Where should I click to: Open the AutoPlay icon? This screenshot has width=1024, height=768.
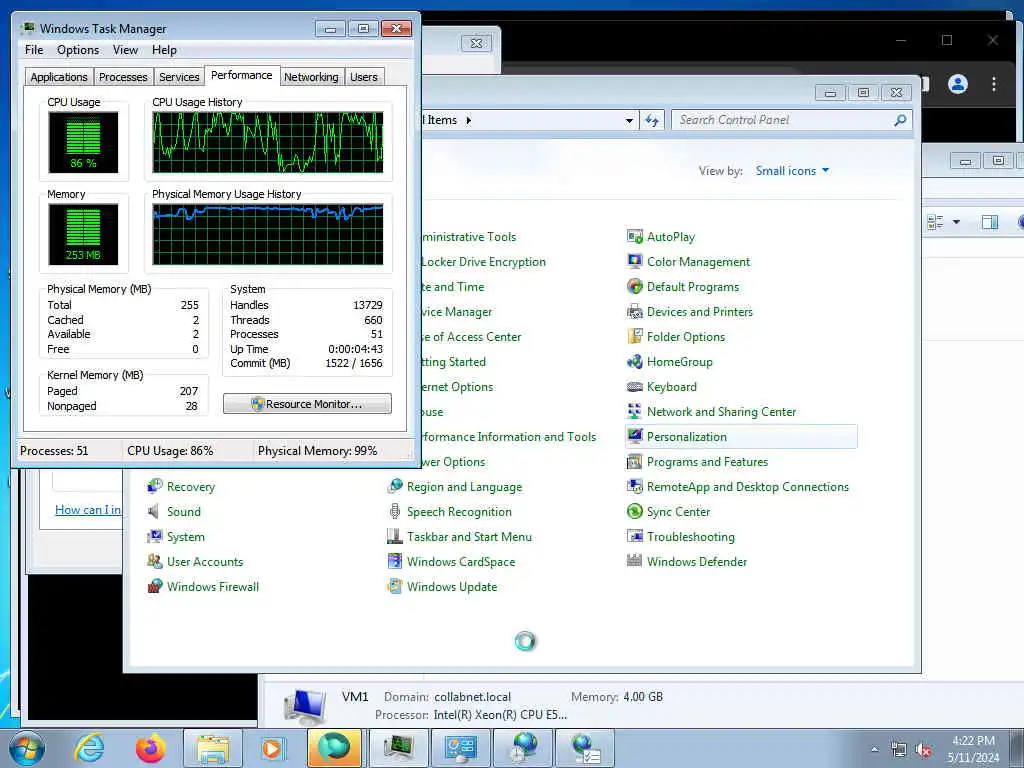pyautogui.click(x=635, y=236)
